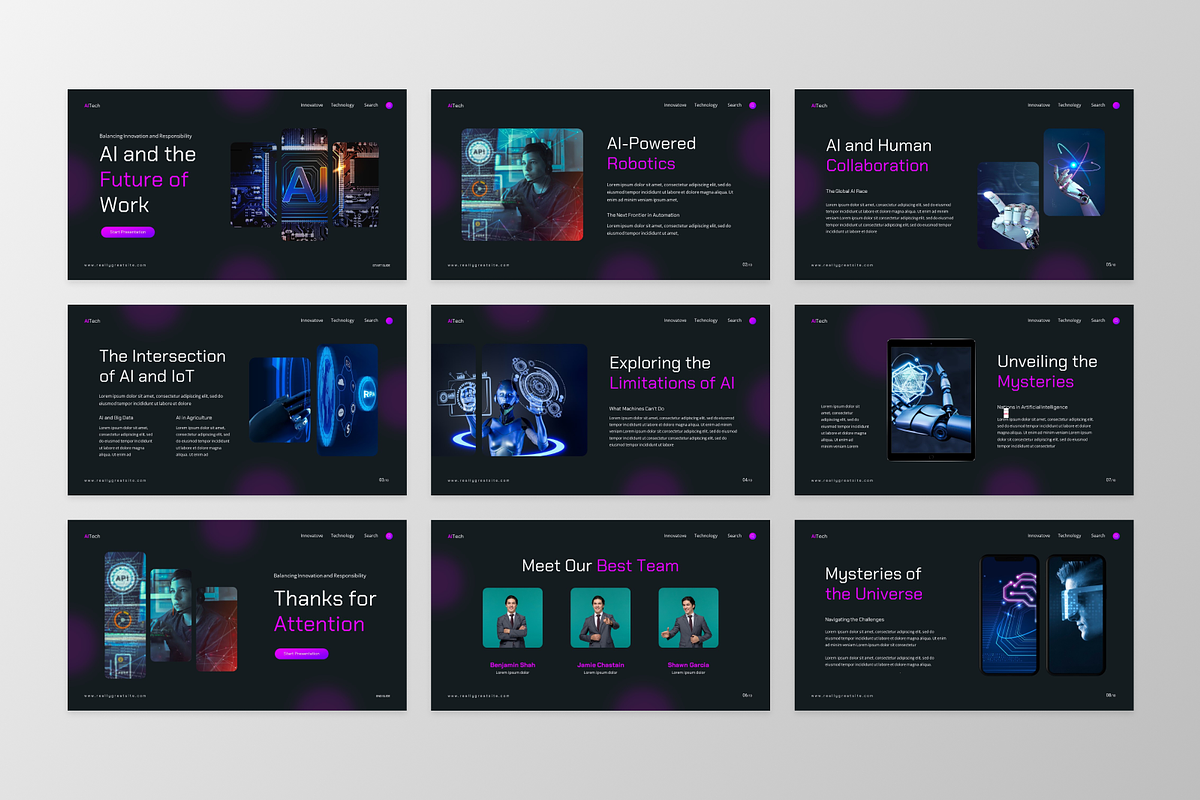
Task: Click the AiTech logo on the Limitations of AI slide
Action: (456, 320)
